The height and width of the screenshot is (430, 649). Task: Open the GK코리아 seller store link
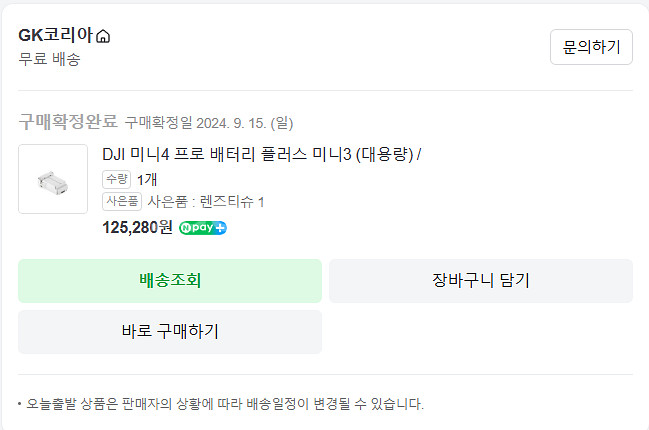(x=56, y=36)
